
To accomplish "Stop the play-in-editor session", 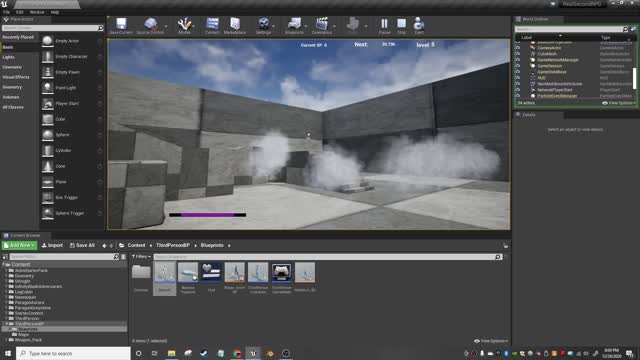I will tap(402, 26).
